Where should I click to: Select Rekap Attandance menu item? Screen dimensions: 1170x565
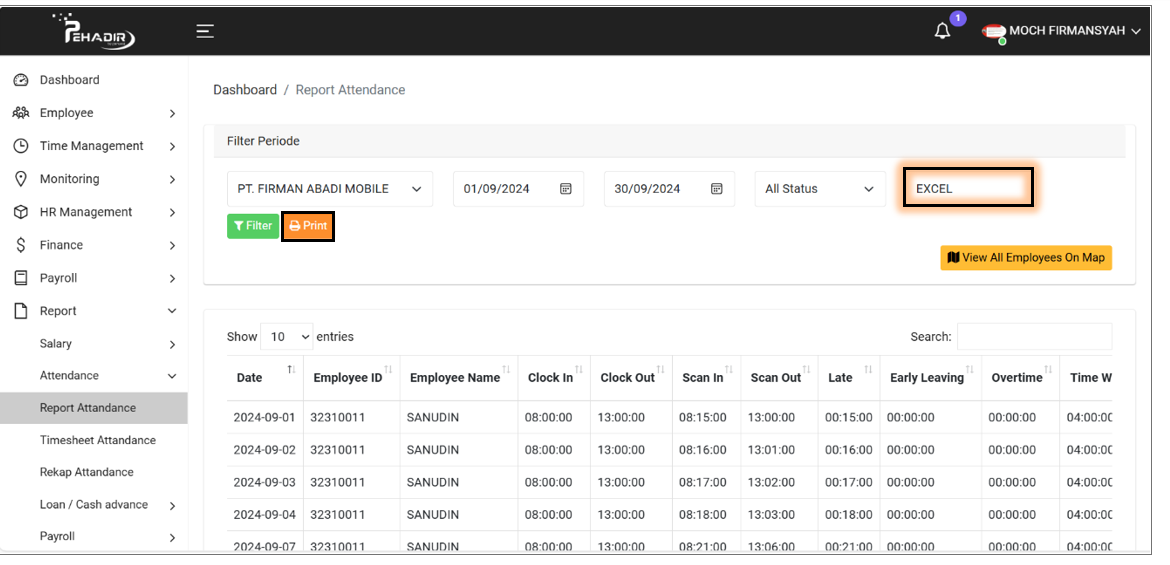87,472
